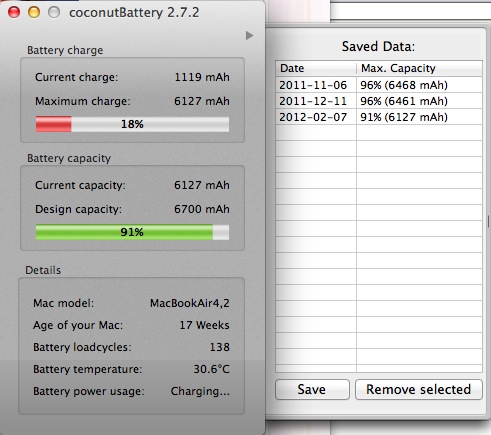Minimize the coconutBattery window
Screen dimensions: 491x435
tap(34, 12)
